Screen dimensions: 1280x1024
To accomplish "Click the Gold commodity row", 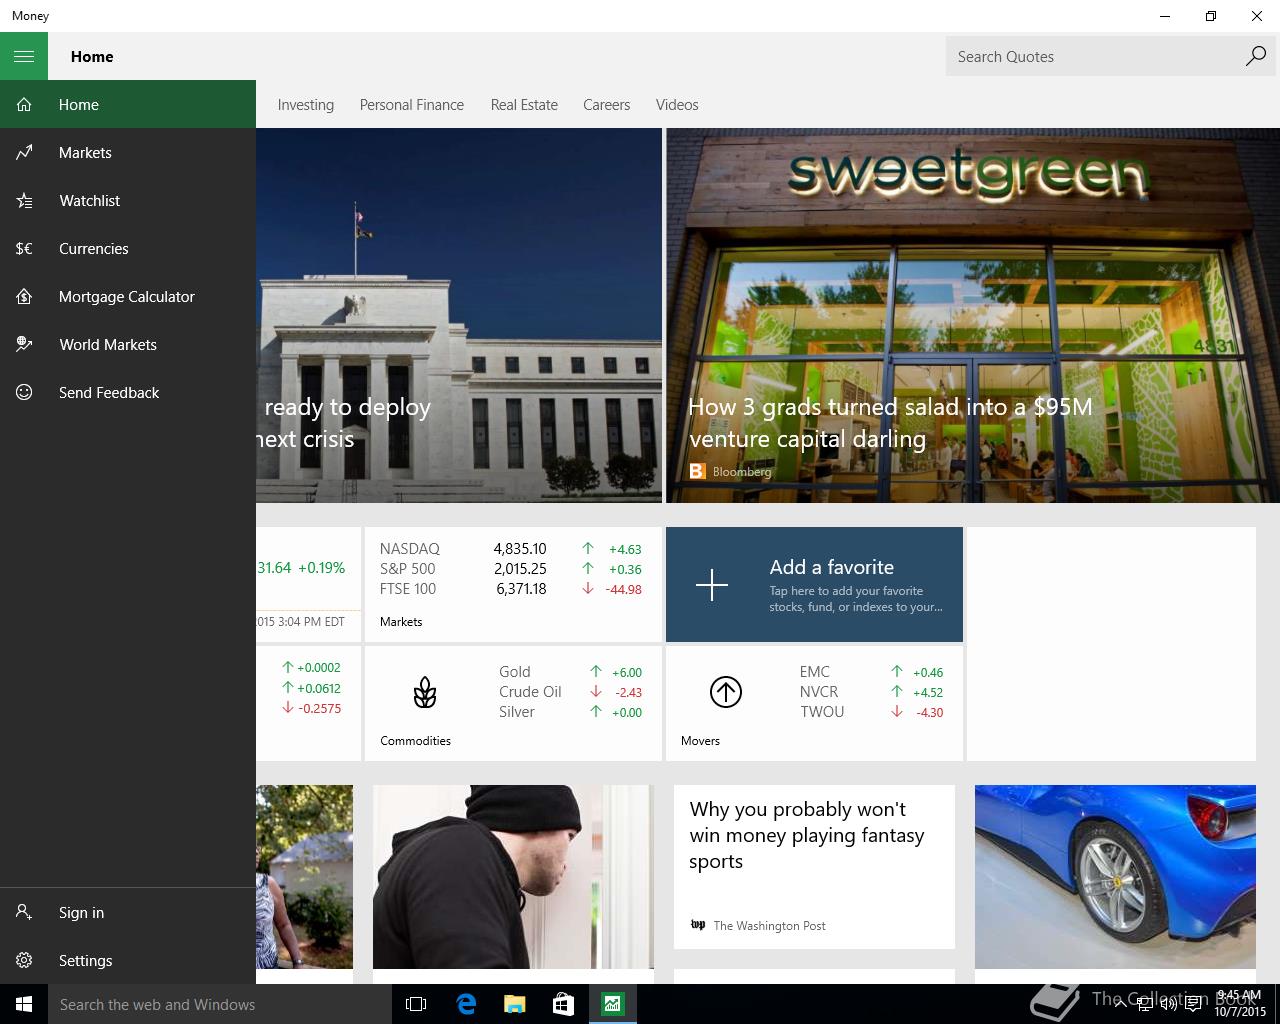I will [x=570, y=671].
